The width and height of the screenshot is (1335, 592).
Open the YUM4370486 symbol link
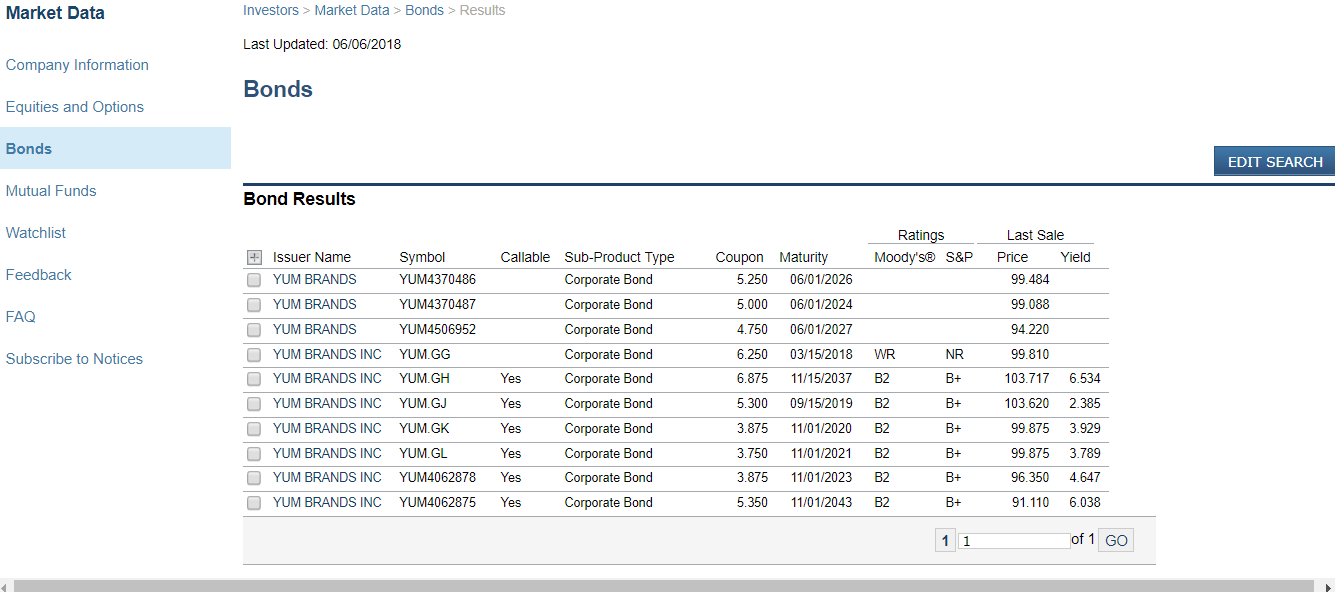click(437, 280)
